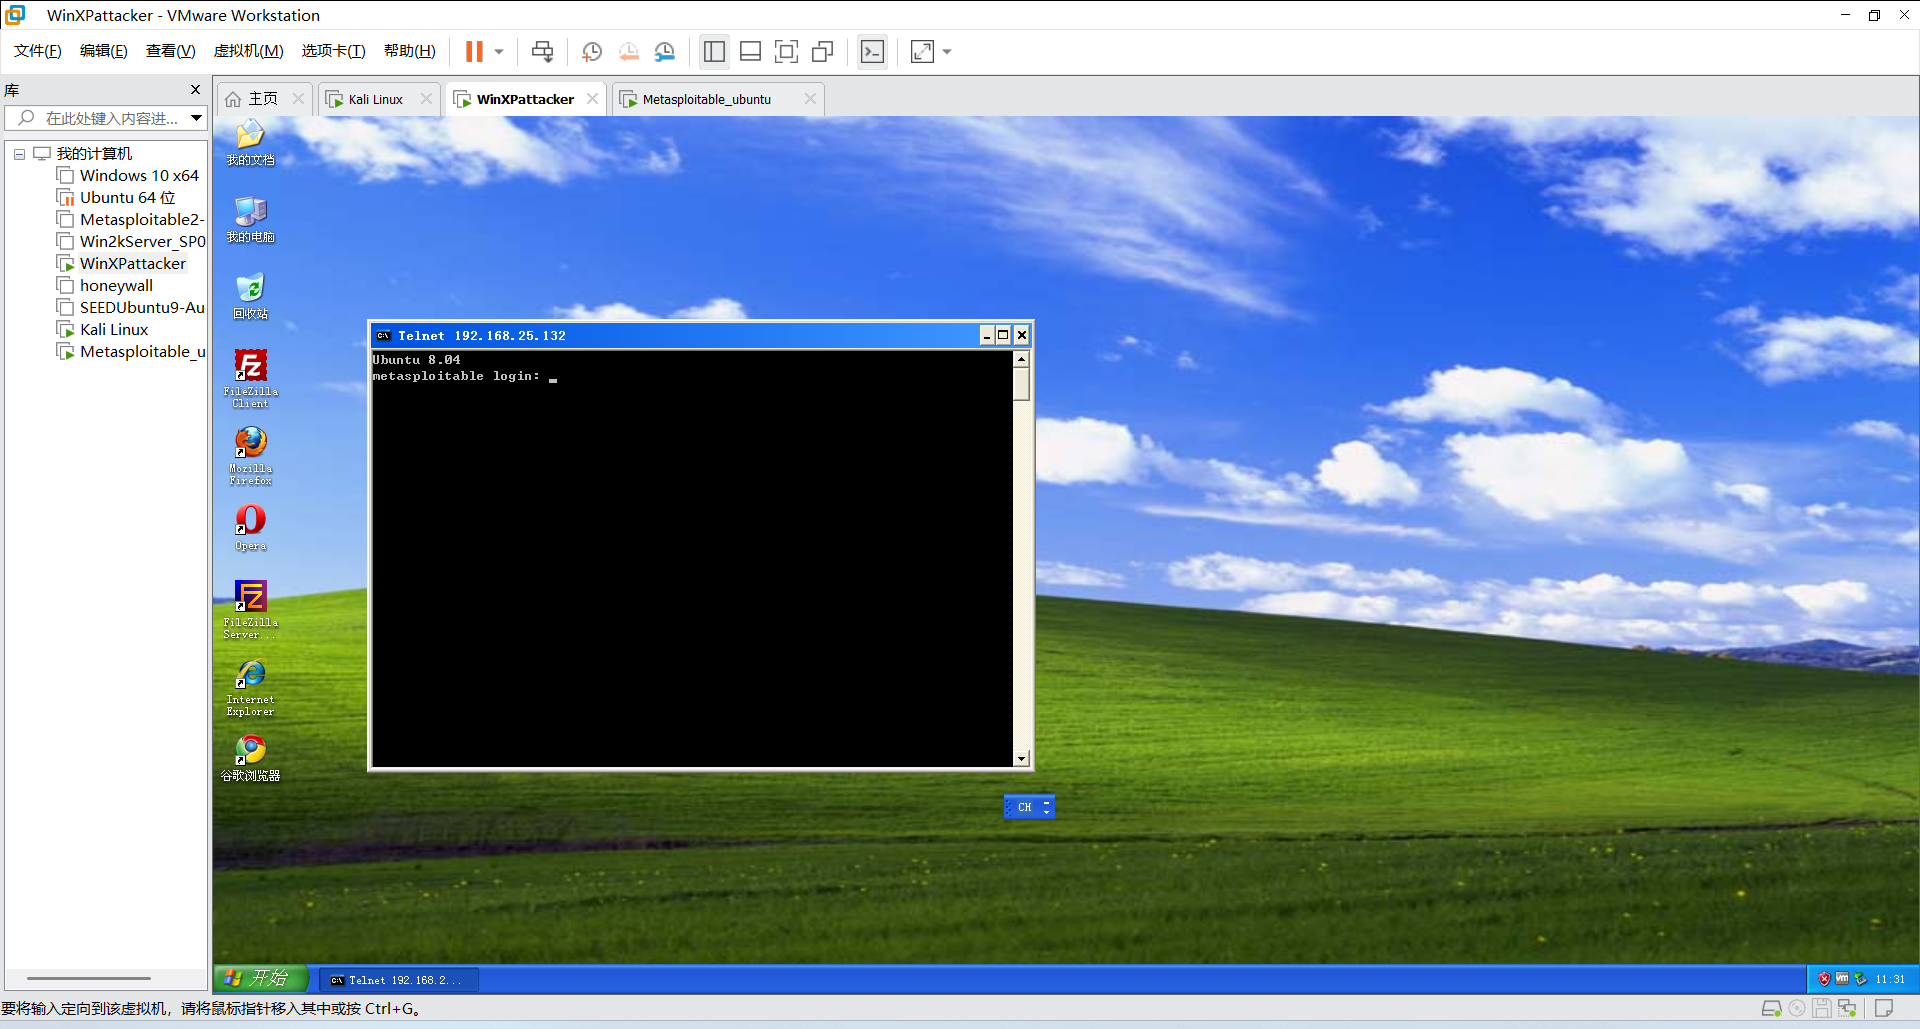1920x1029 pixels.
Task: Select Win2kServer_SP0 in the library
Action: point(131,242)
